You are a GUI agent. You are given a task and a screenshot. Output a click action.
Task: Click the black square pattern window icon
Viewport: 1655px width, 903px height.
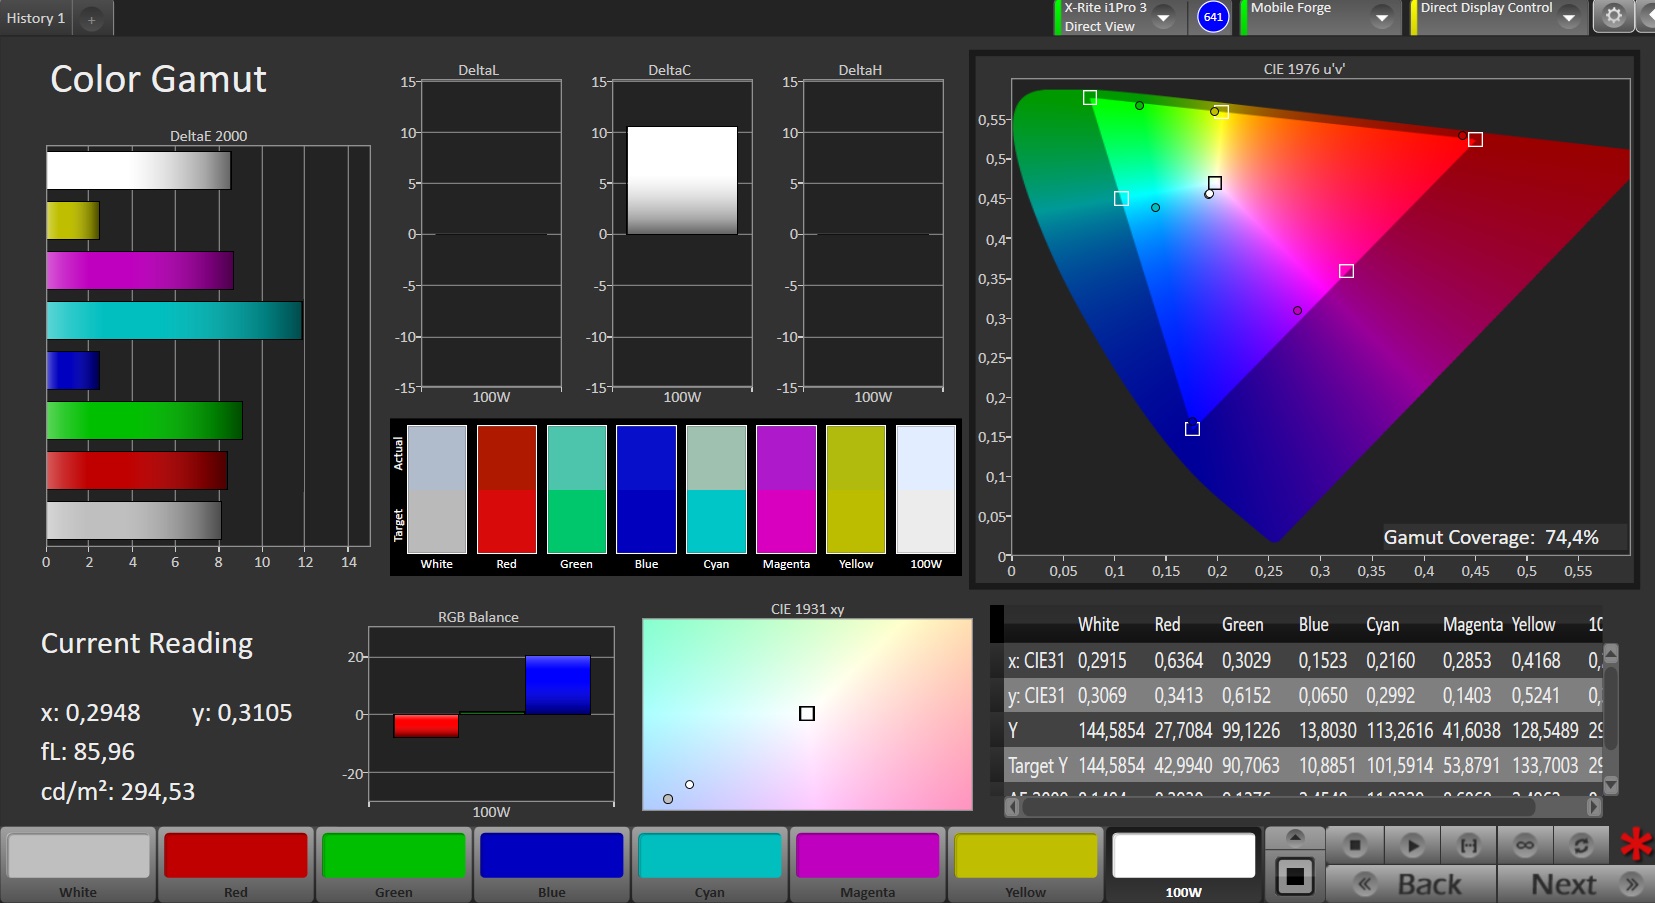(1295, 877)
